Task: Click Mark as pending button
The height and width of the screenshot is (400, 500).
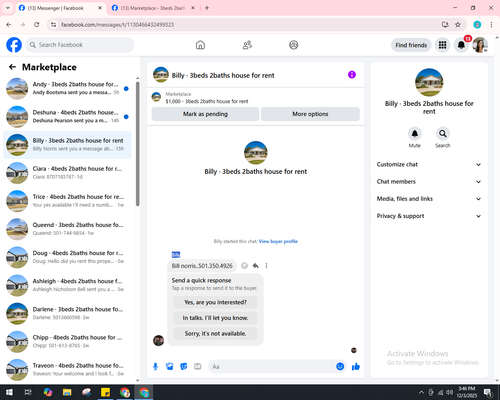Action: (205, 114)
